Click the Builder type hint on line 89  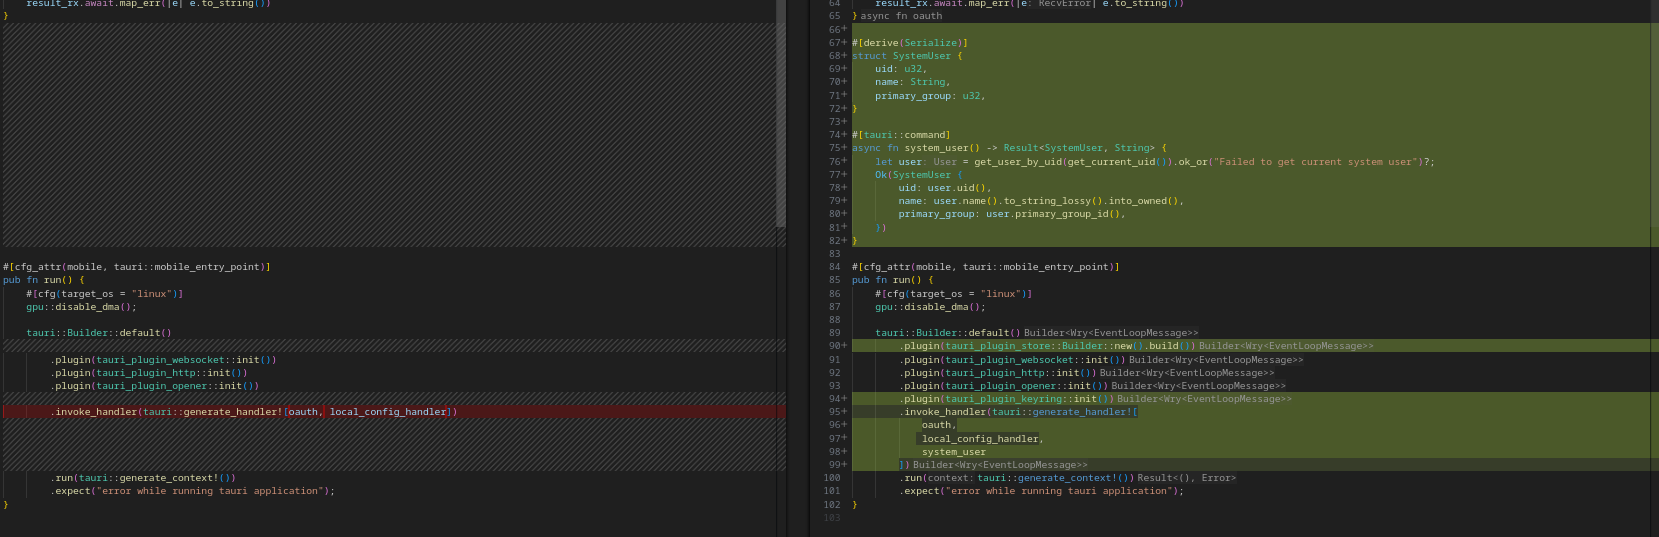point(1110,333)
